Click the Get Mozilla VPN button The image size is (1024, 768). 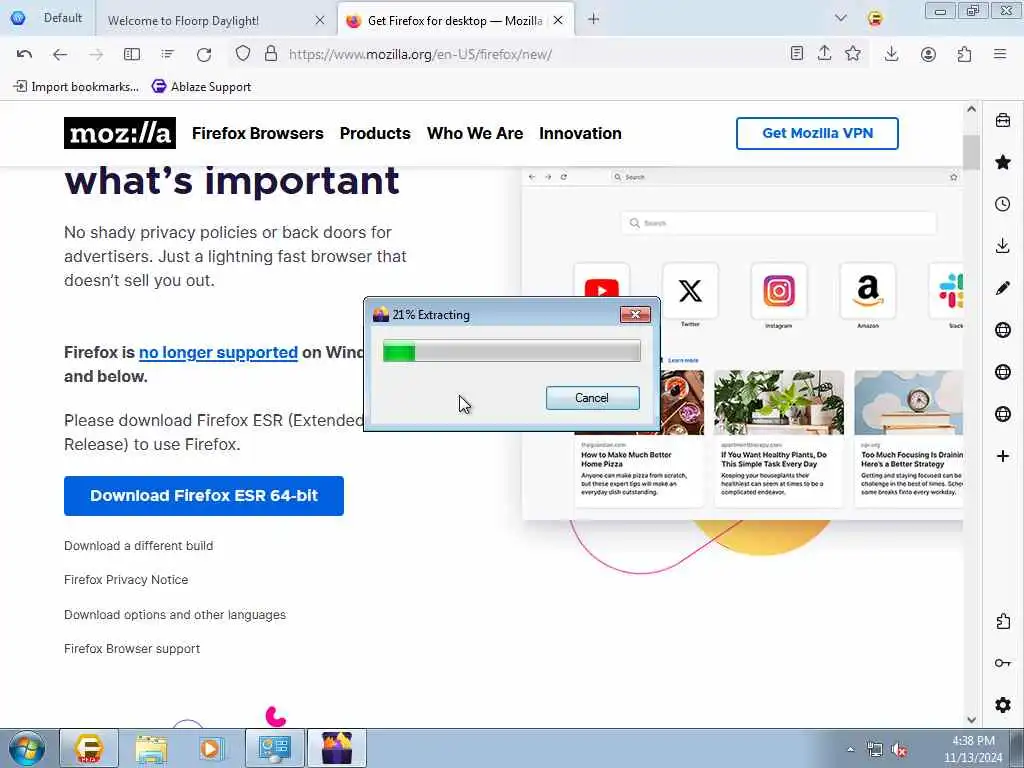pyautogui.click(x=817, y=133)
